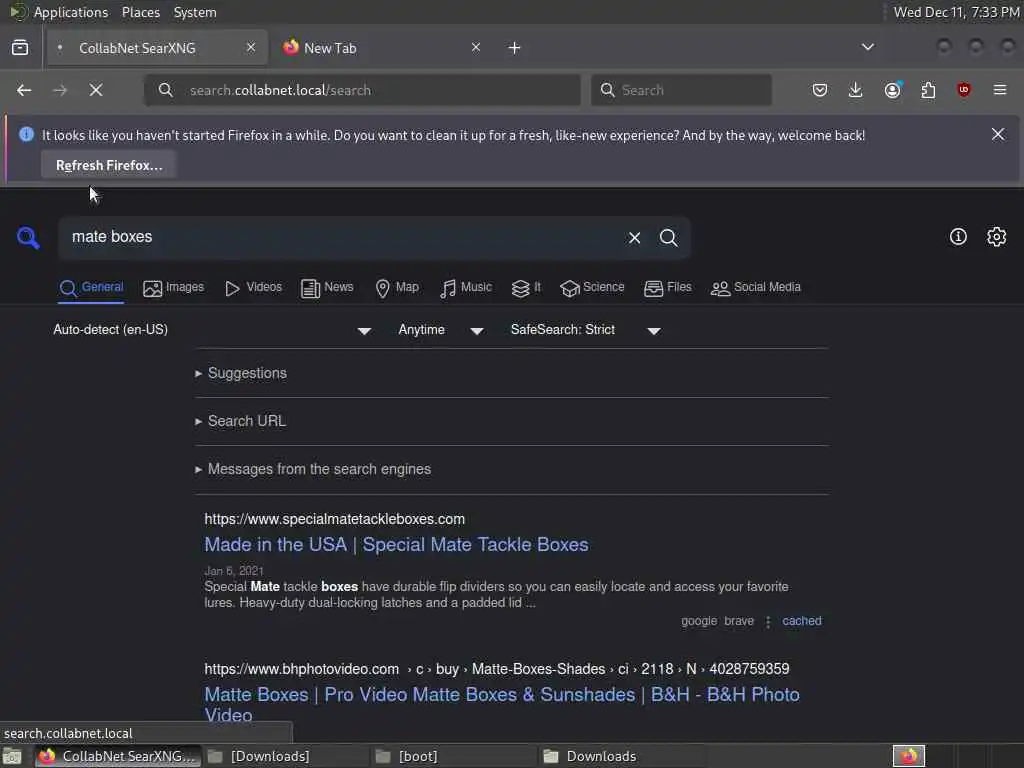This screenshot has height=768, width=1024.
Task: Switch to Science search category
Action: tap(592, 287)
